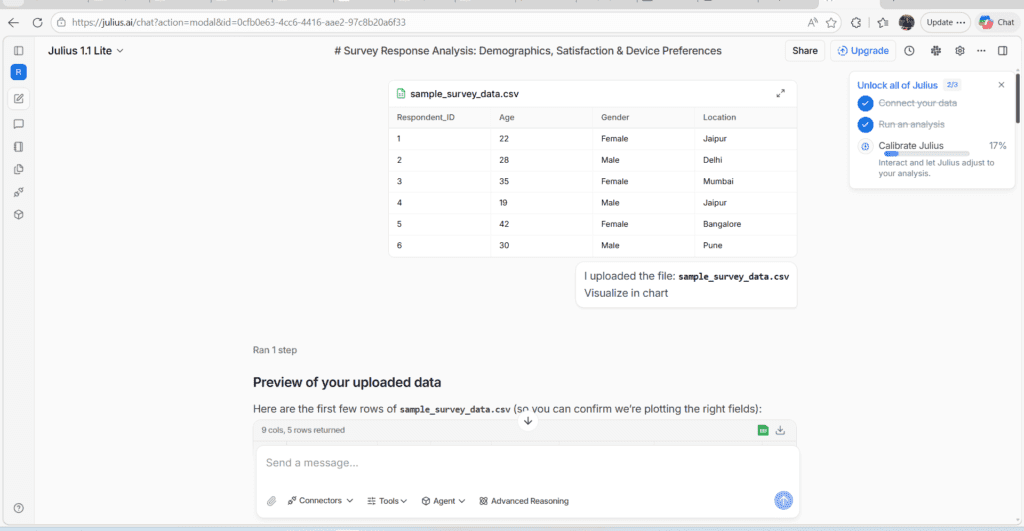Click the browser back arrow
The width and height of the screenshot is (1024, 531).
(x=13, y=22)
